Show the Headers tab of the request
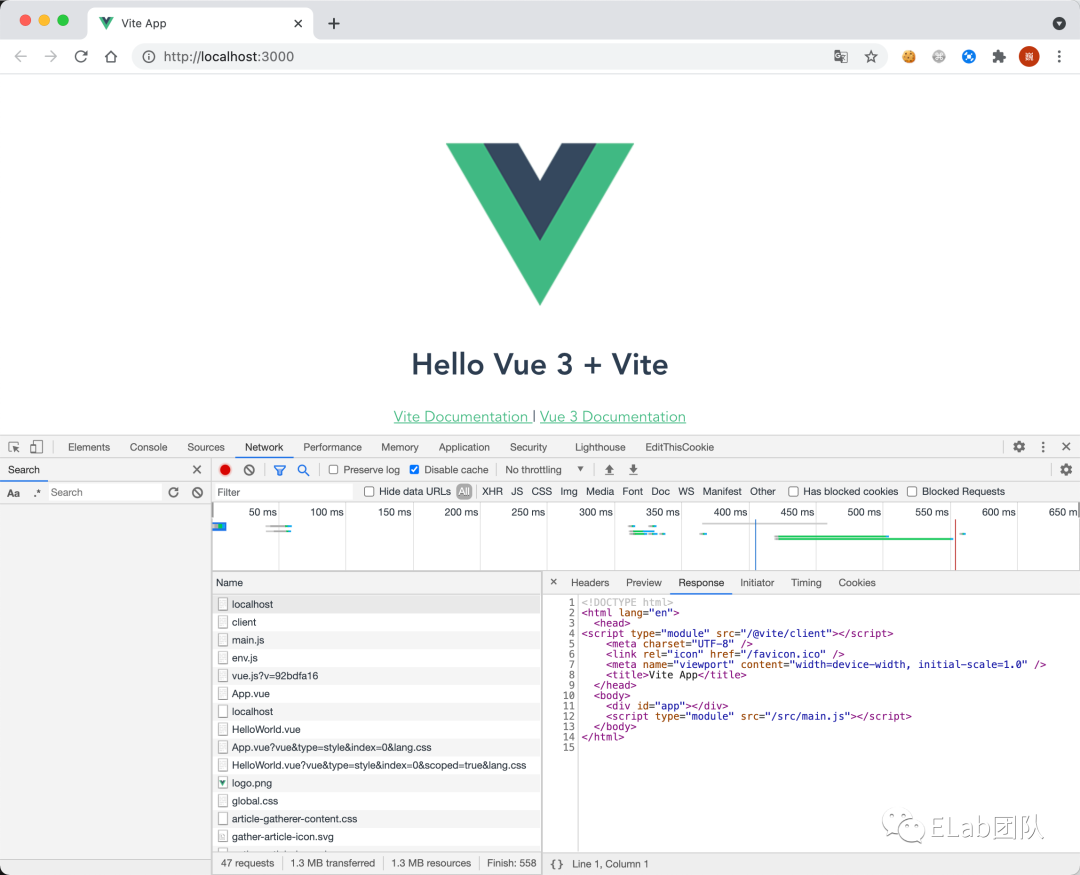The height and width of the screenshot is (875, 1080). click(x=590, y=583)
